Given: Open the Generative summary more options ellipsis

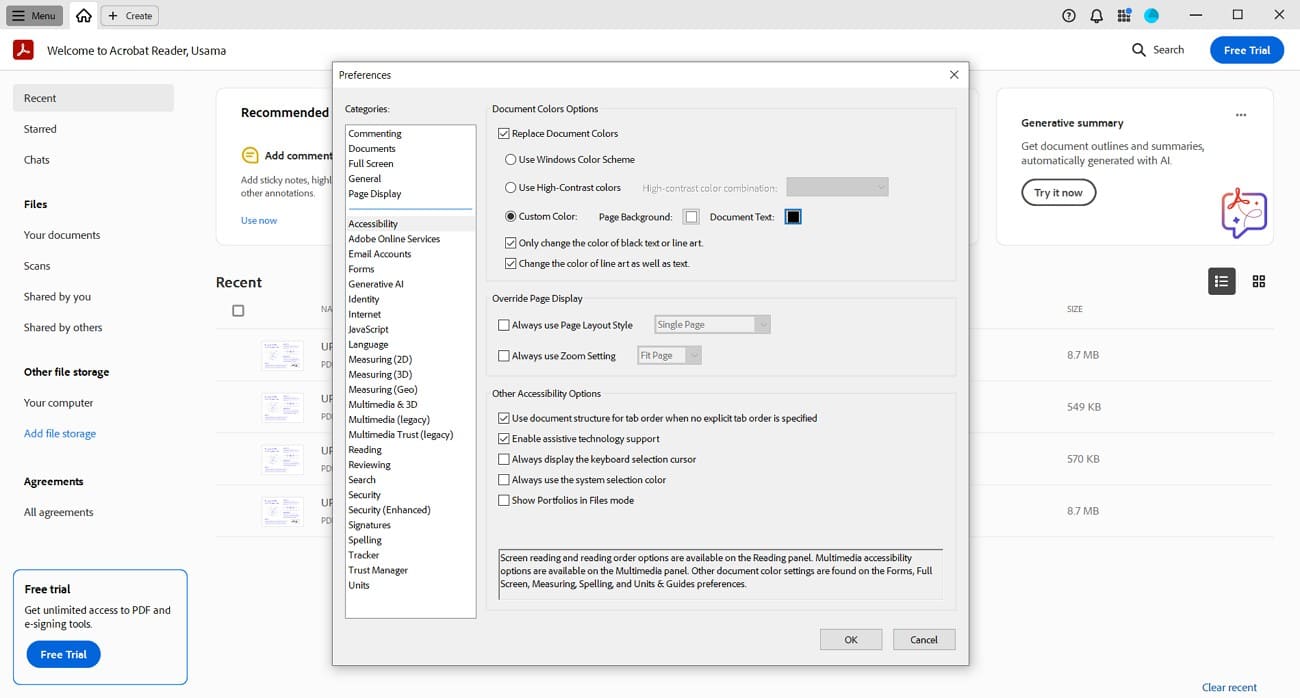Looking at the screenshot, I should click(x=1241, y=115).
